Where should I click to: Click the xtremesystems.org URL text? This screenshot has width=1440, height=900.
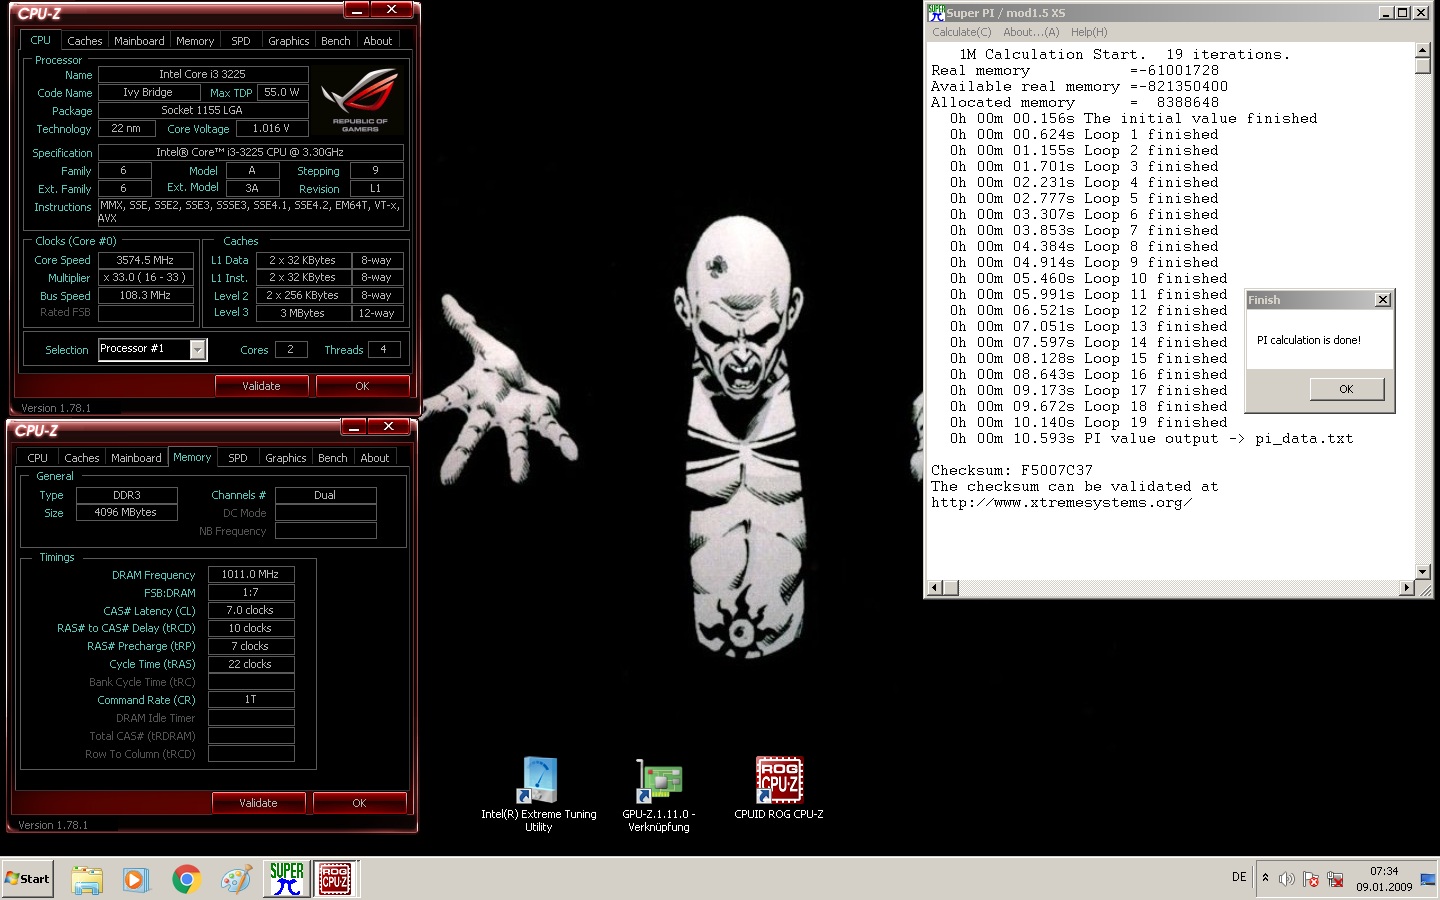[1061, 502]
